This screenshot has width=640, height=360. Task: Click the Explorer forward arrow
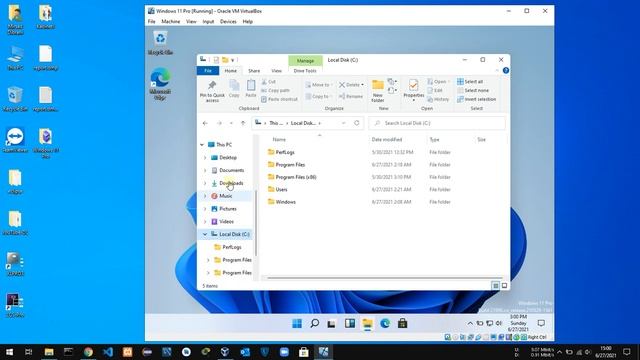(x=219, y=123)
